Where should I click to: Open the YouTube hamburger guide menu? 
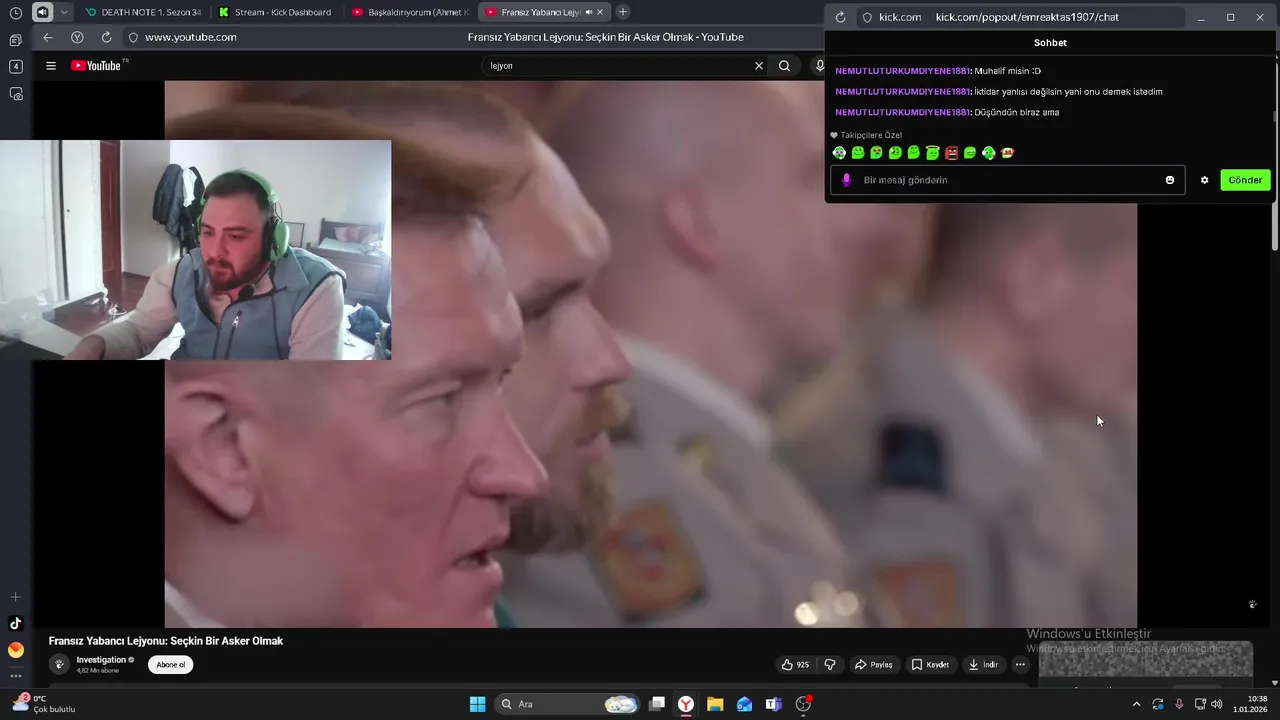coord(51,66)
